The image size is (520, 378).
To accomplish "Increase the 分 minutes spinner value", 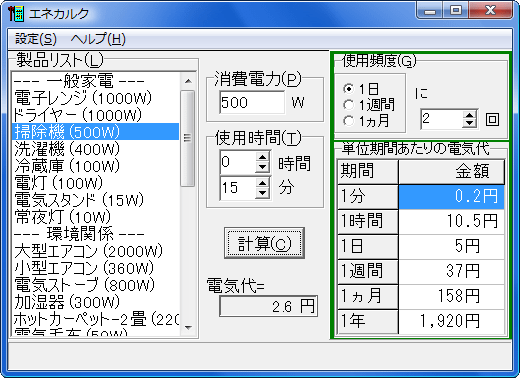I will (263, 183).
